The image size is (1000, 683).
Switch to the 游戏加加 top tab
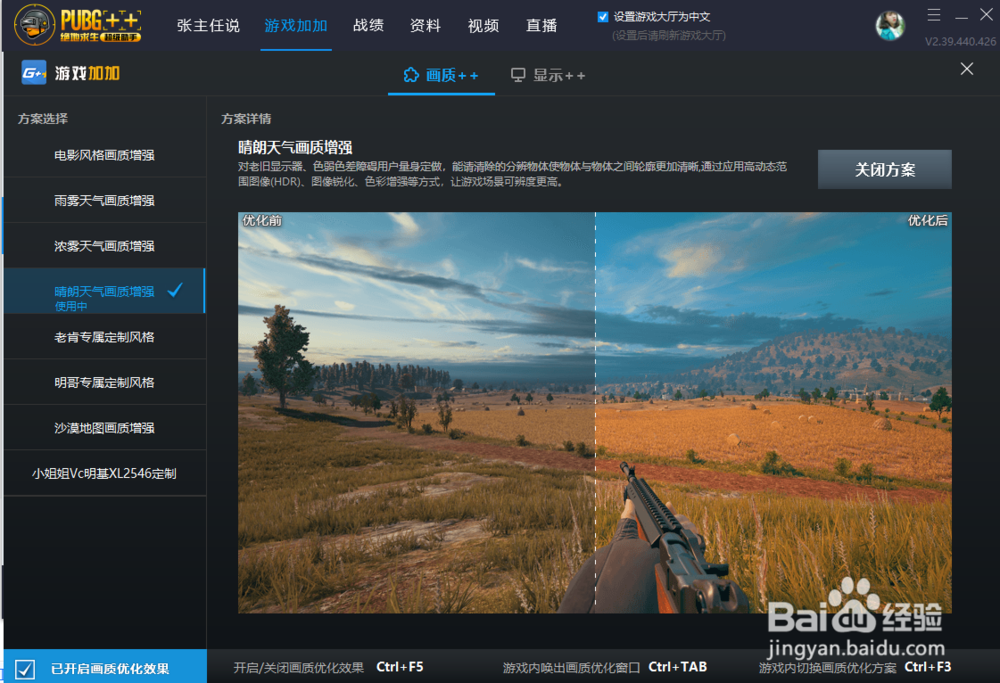tap(296, 26)
